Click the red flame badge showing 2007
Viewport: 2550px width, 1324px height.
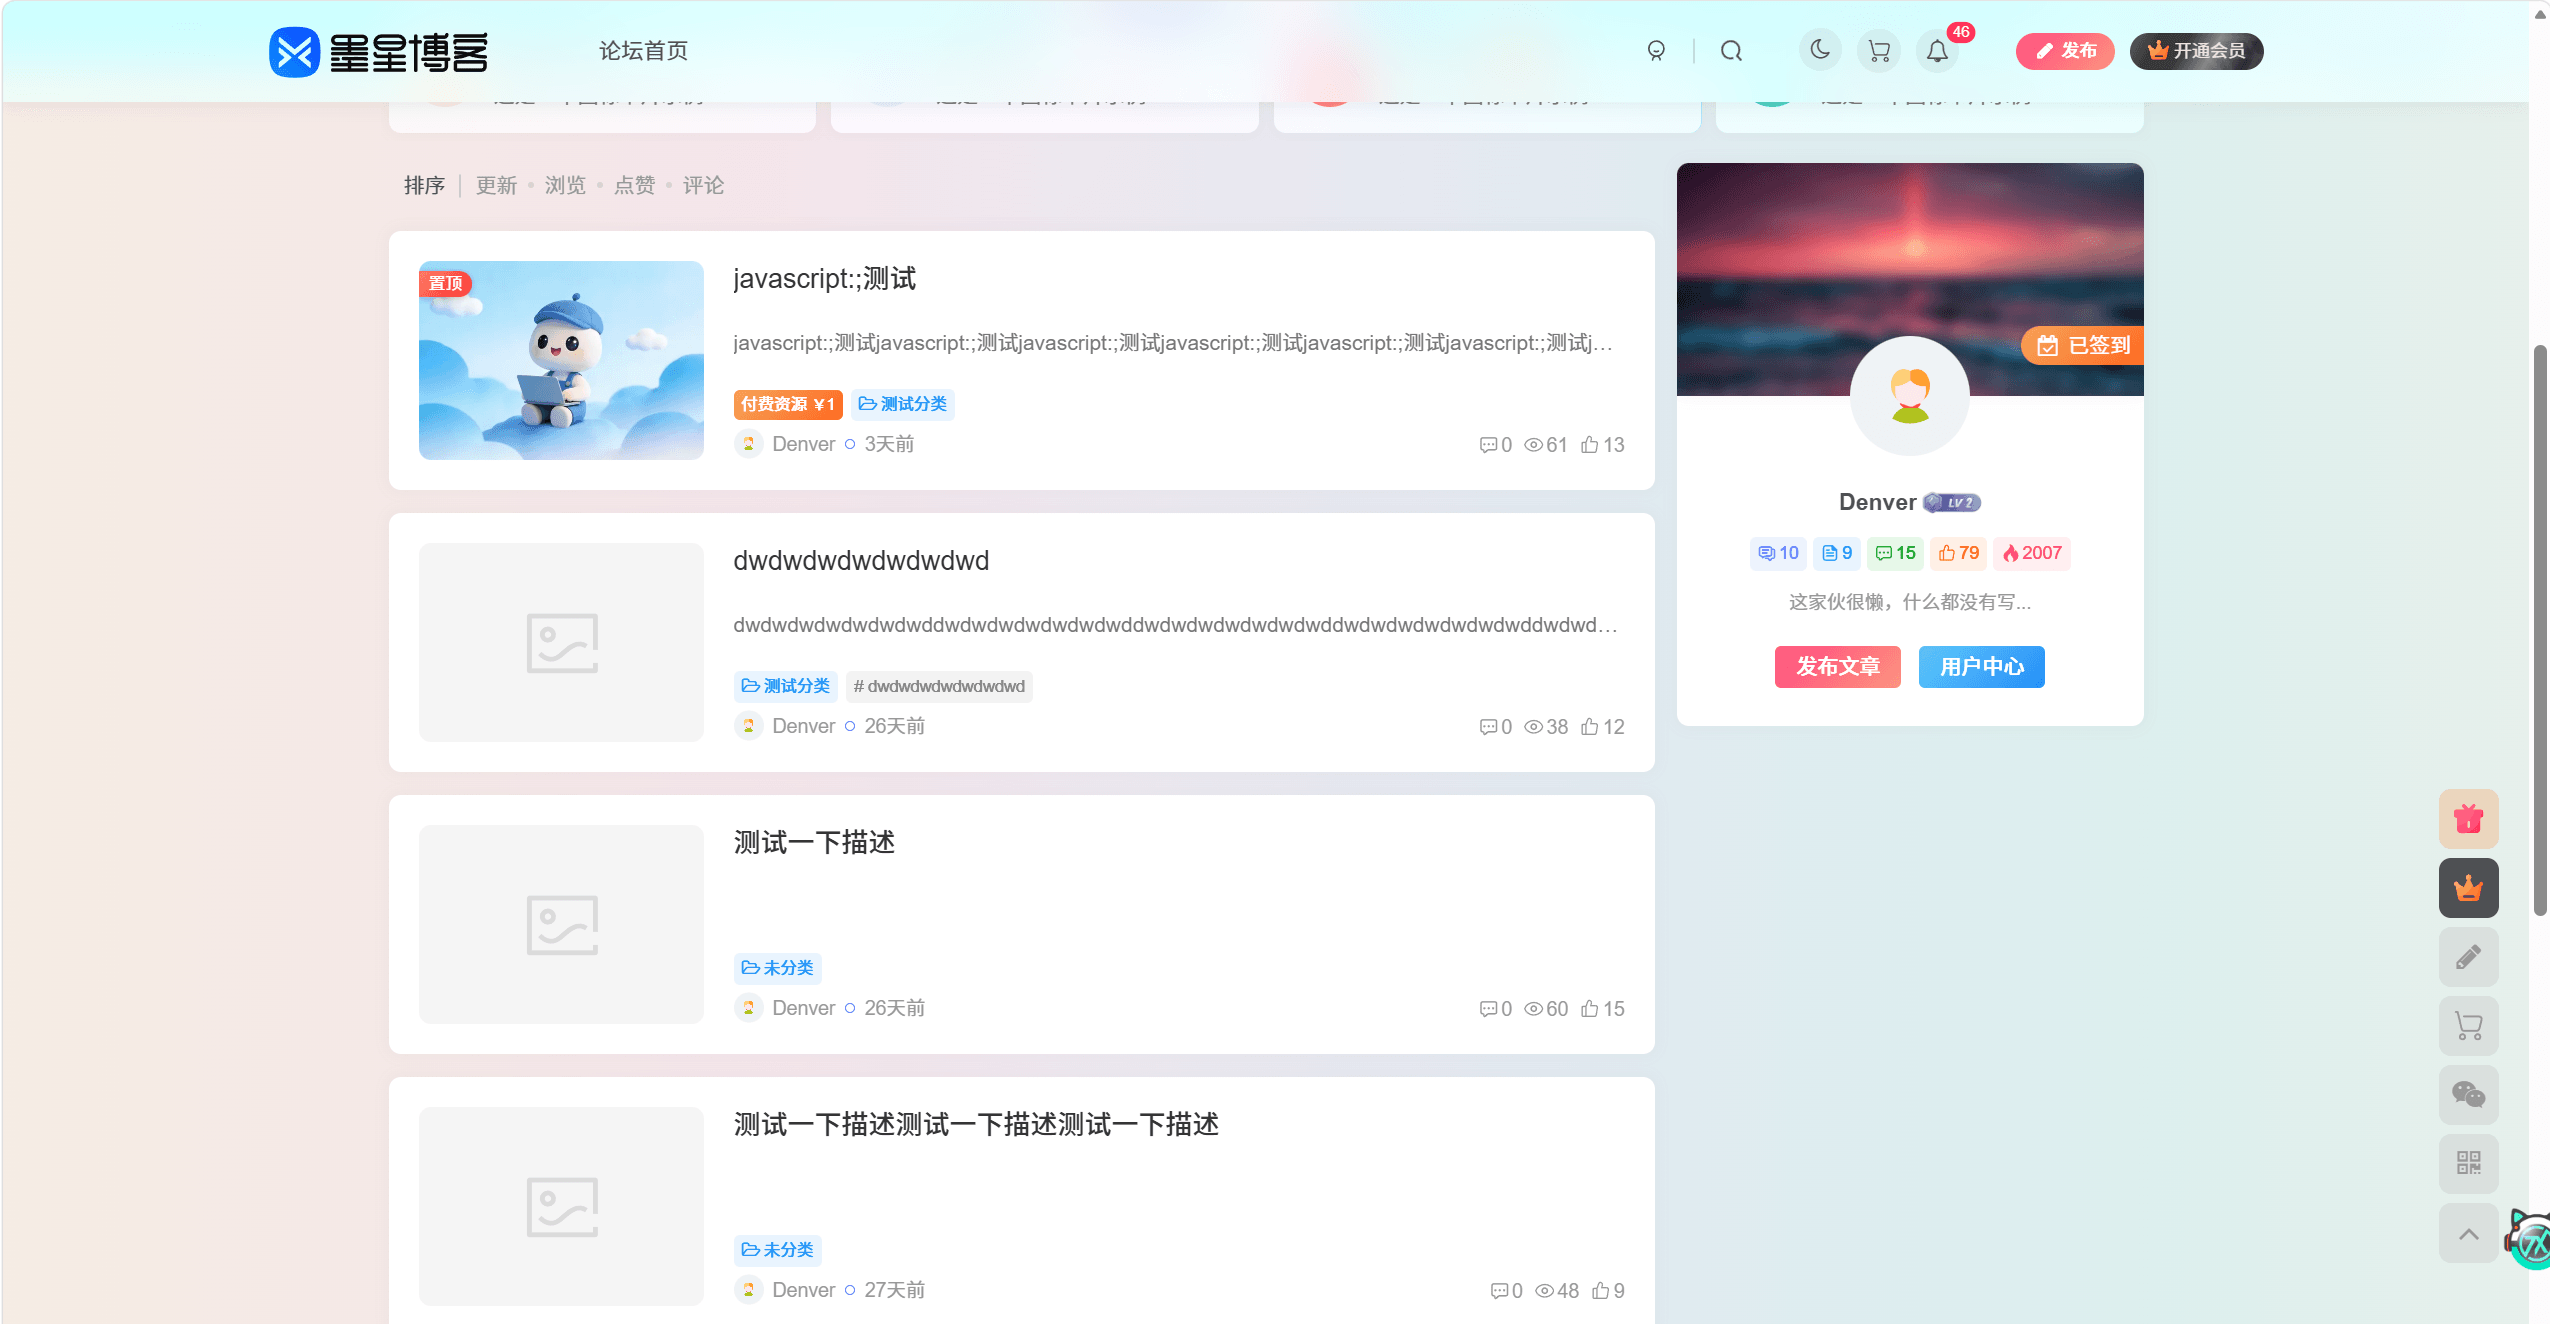pos(2032,553)
